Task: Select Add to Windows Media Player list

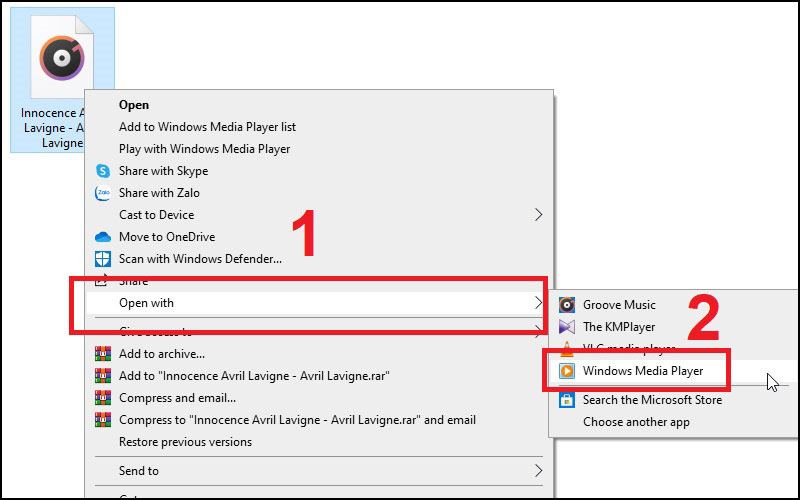Action: coord(319,127)
